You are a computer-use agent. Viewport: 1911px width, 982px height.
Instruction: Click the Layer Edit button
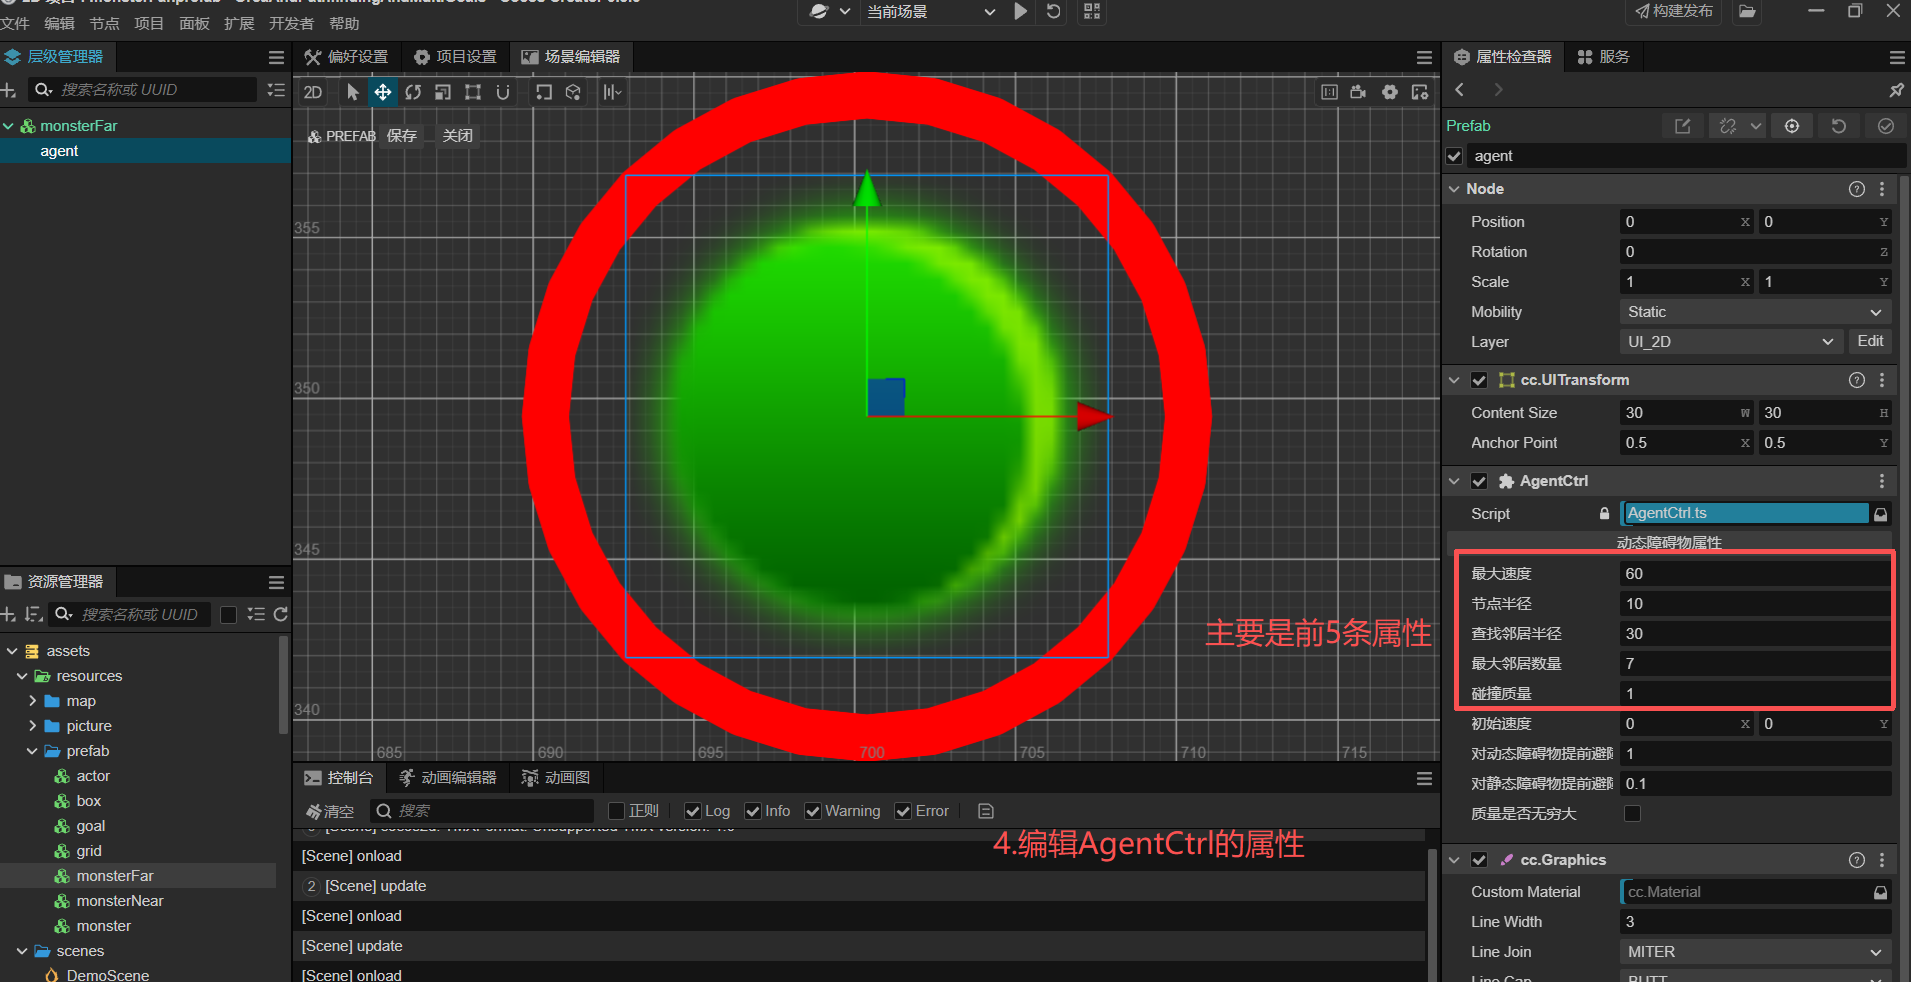[1870, 341]
